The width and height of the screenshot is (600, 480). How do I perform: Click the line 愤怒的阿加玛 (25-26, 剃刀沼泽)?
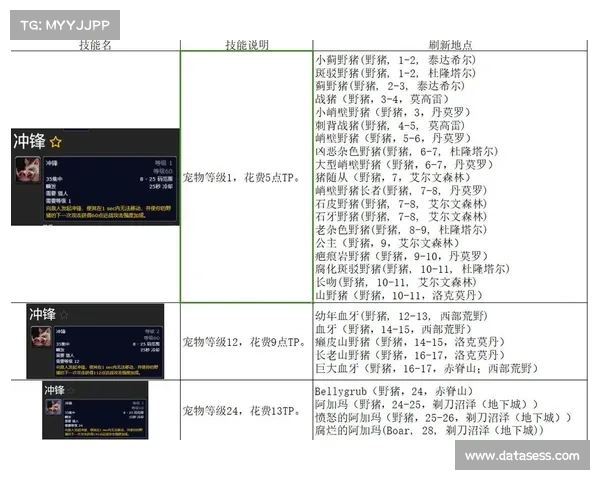click(x=443, y=417)
